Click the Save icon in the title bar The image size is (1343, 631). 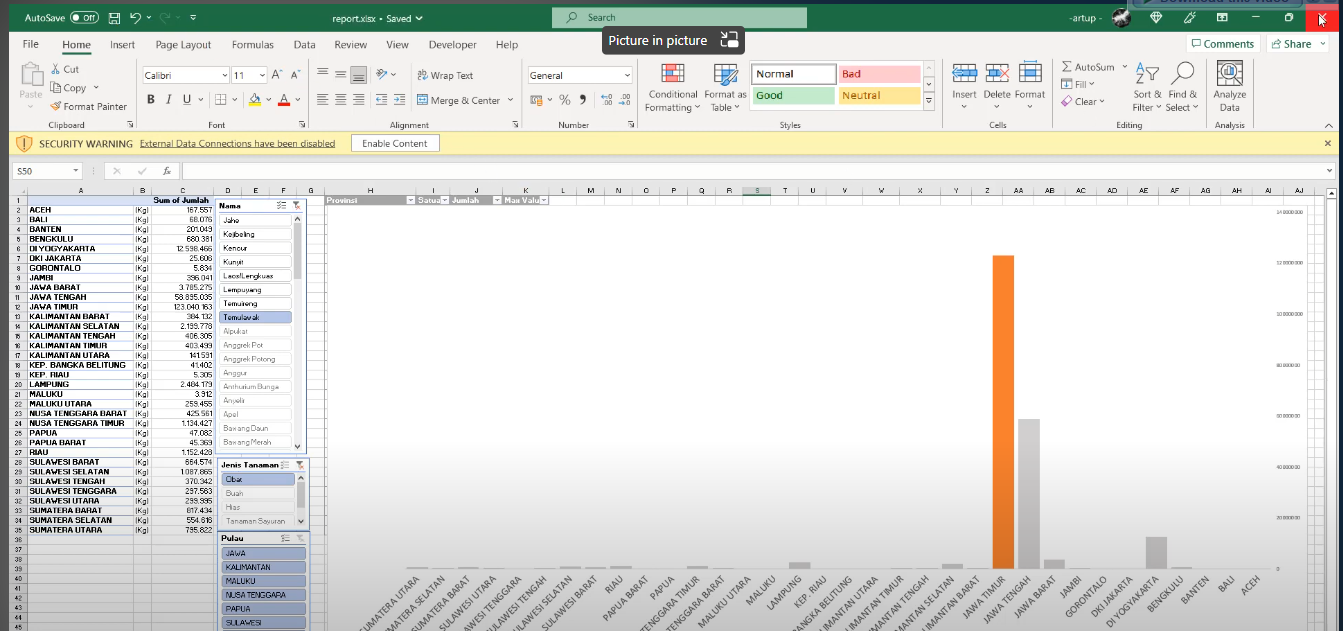(114, 18)
